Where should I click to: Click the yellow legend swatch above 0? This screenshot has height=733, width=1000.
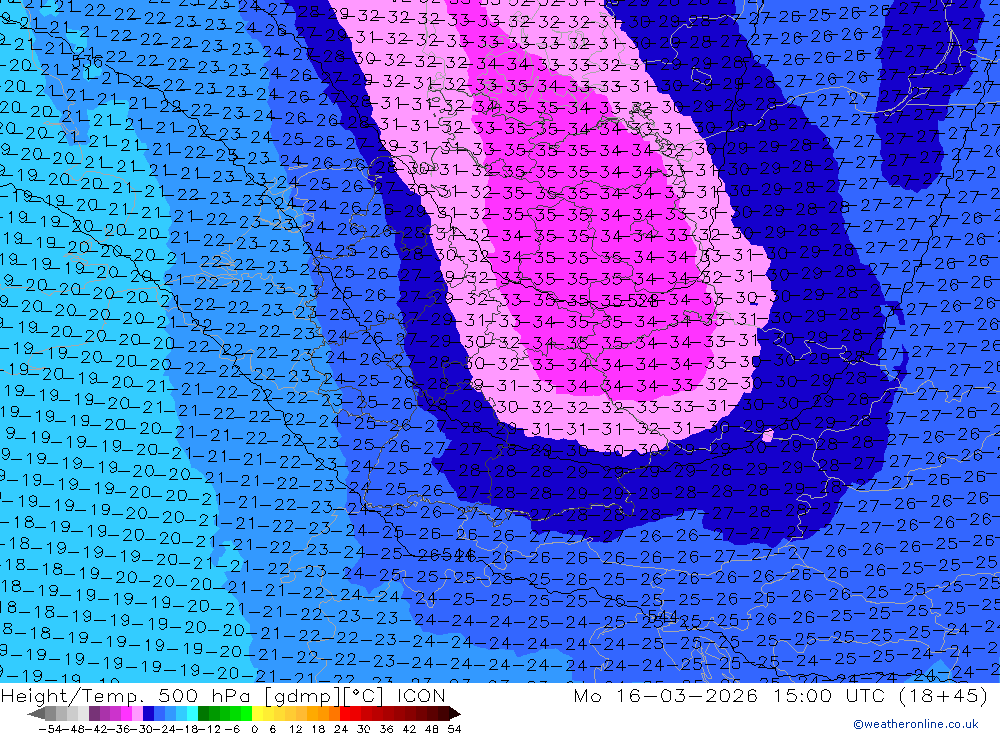258,713
